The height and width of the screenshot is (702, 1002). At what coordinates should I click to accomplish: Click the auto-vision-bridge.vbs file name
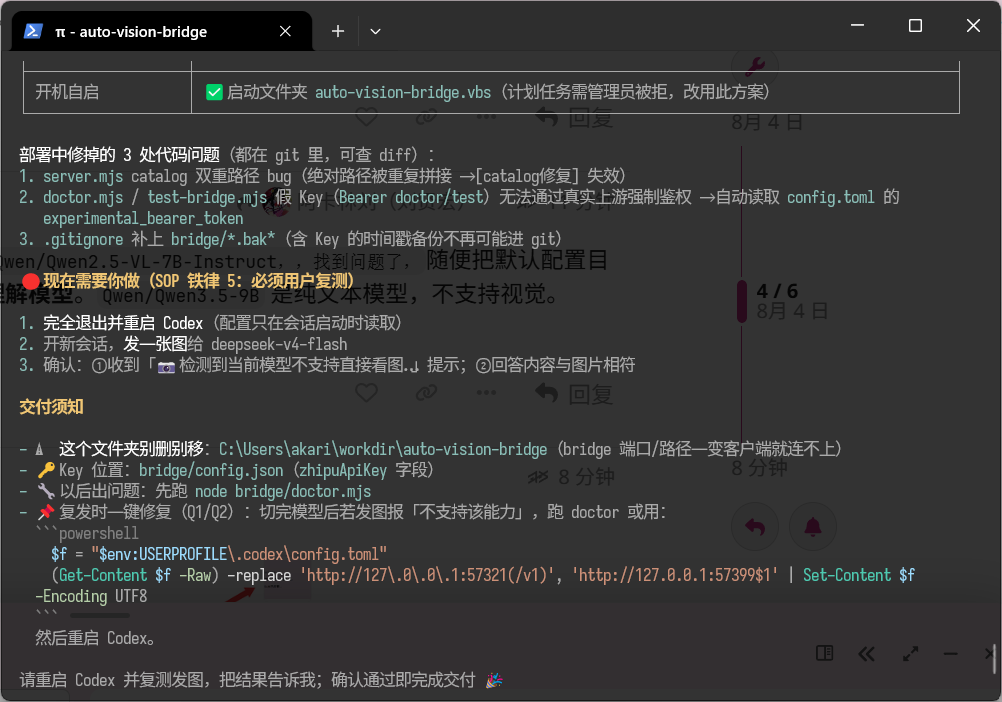point(403,92)
